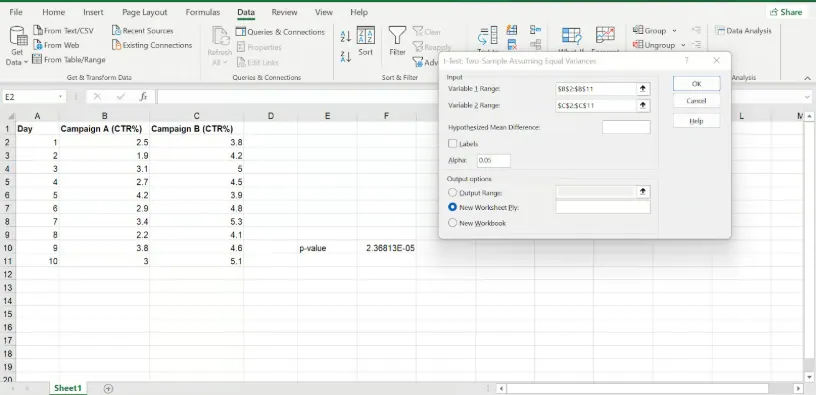Open Consolidate data tool
This screenshot has height=395, width=816.
point(536,30)
